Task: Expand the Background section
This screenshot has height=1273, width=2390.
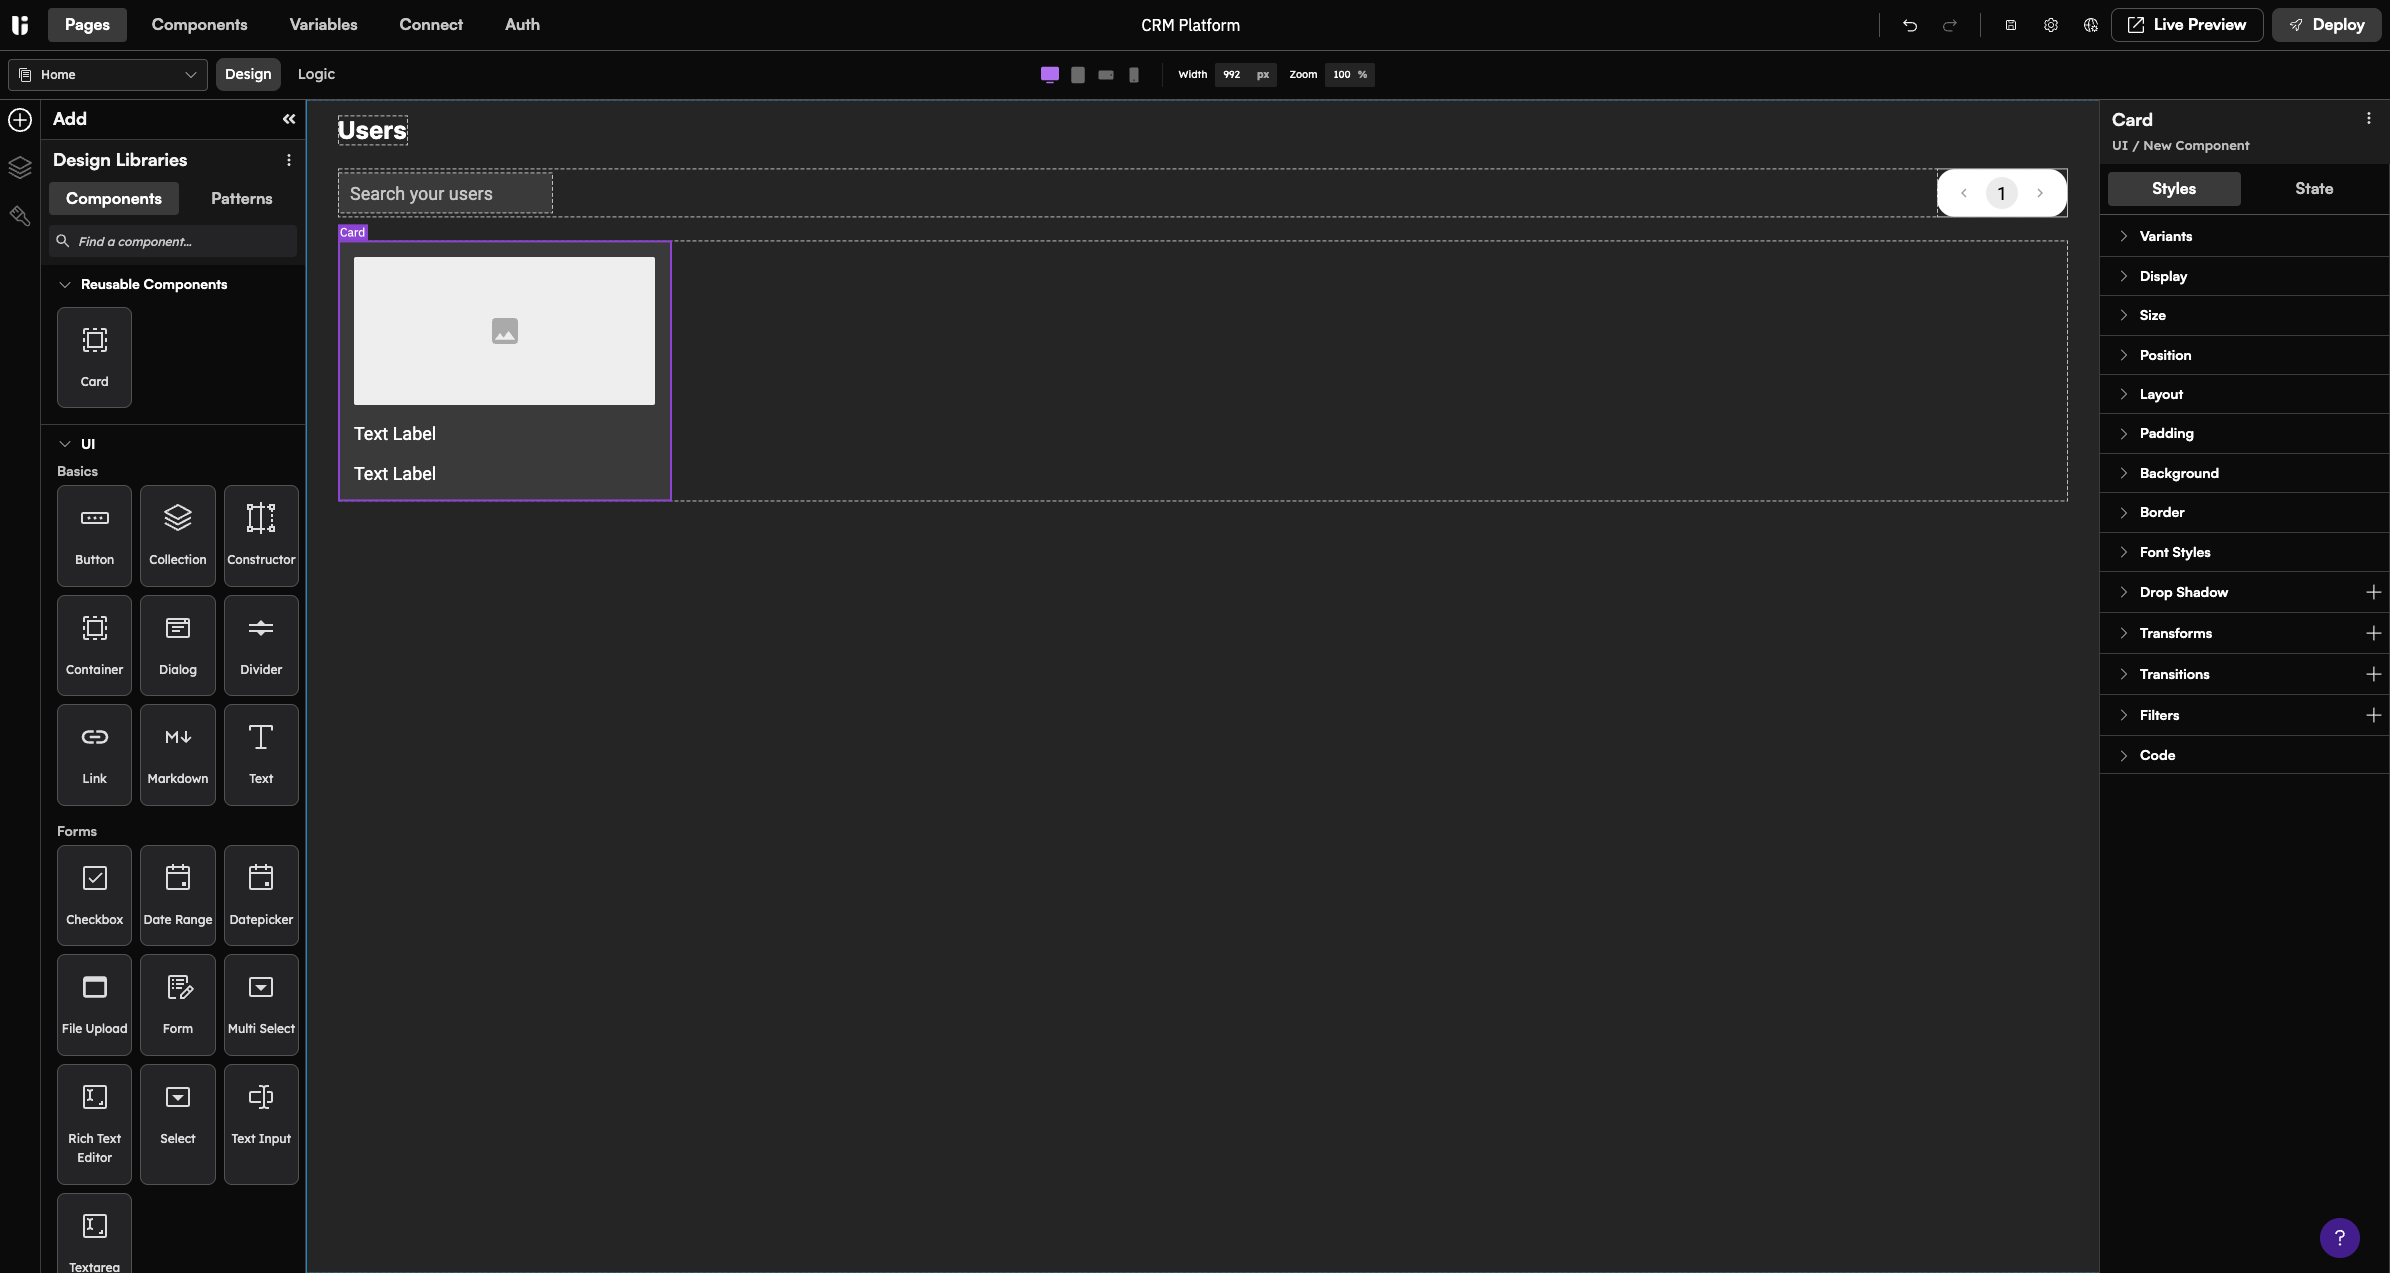Action: click(x=2244, y=473)
